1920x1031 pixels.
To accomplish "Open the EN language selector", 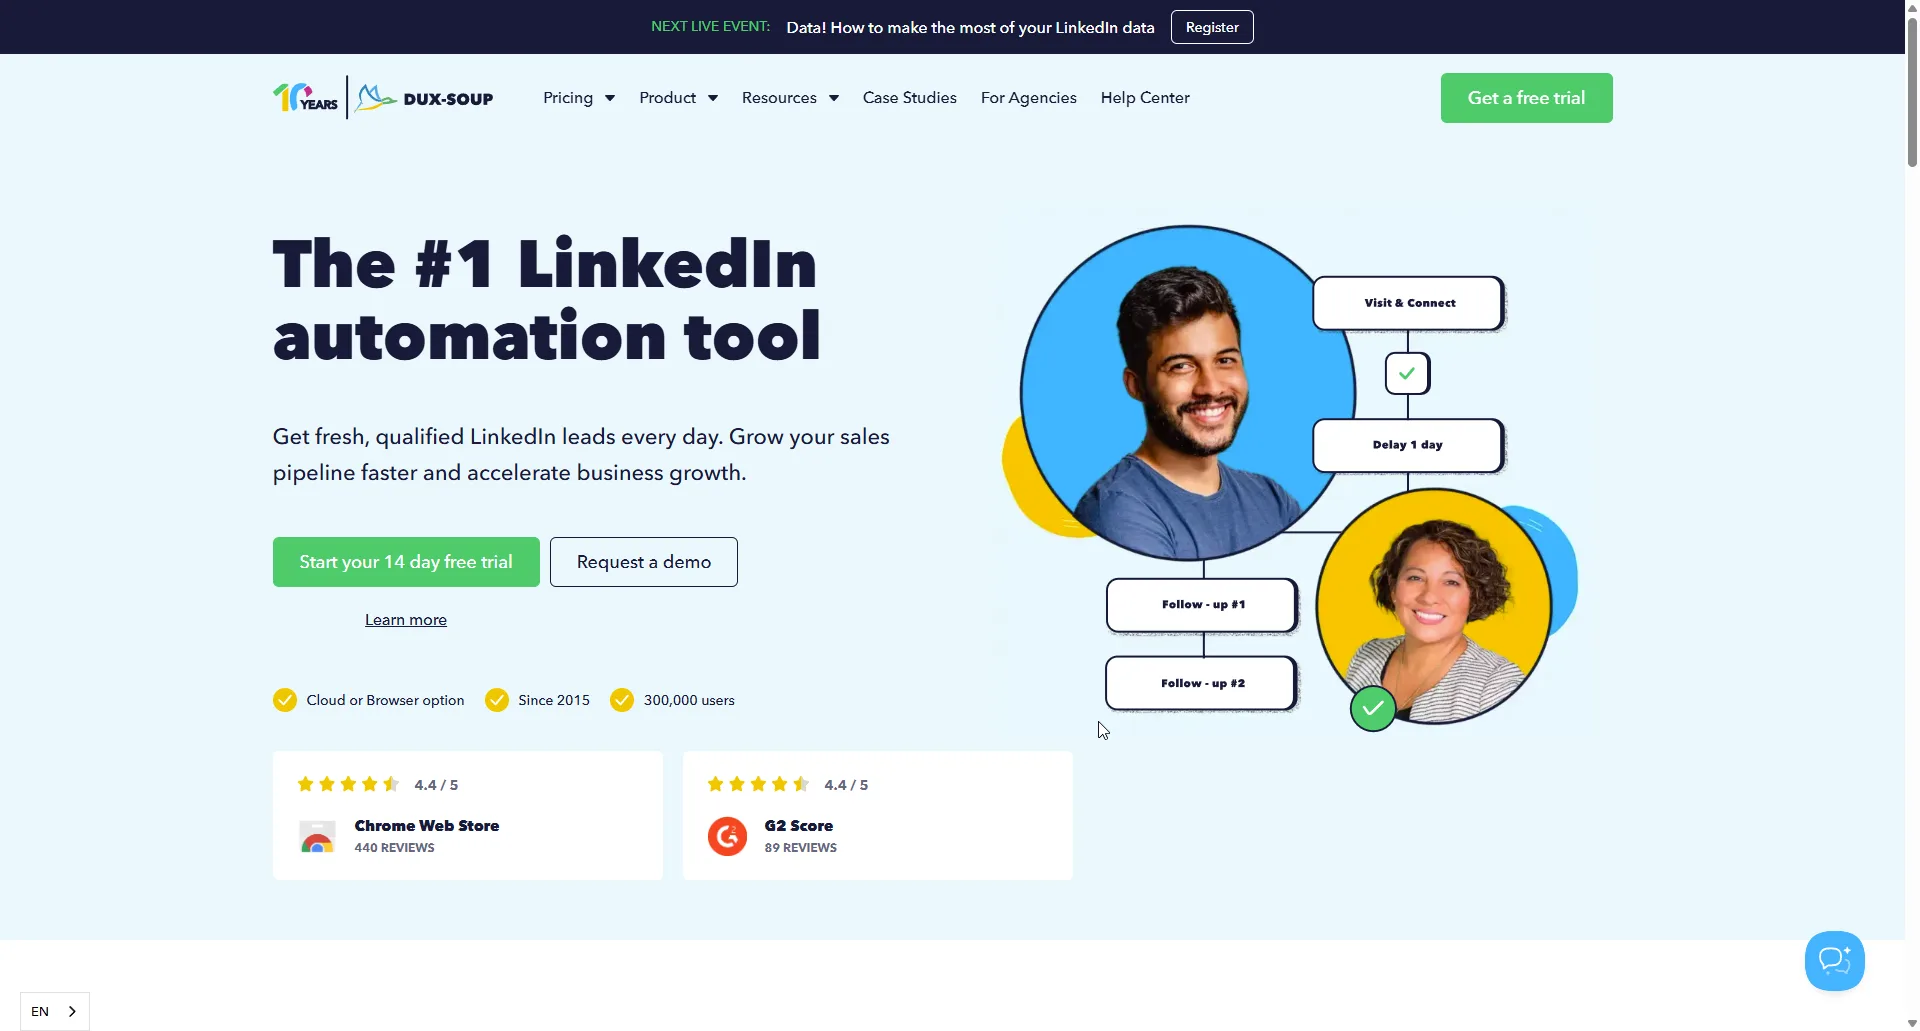I will click(55, 1011).
